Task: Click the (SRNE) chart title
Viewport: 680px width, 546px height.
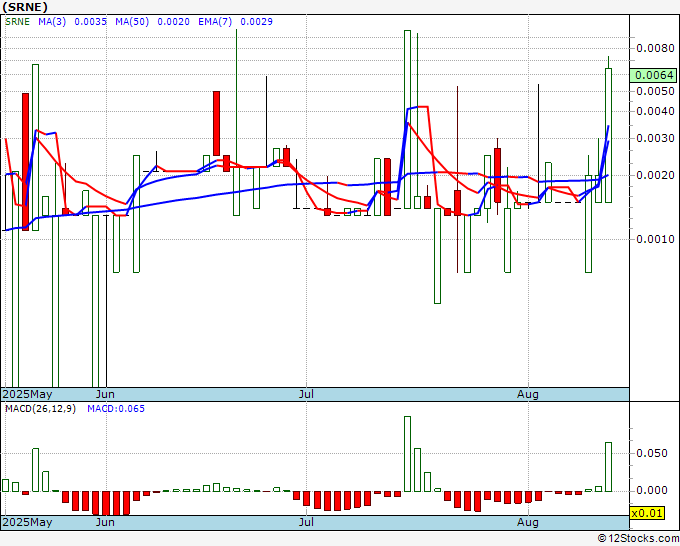Action: (25, 7)
